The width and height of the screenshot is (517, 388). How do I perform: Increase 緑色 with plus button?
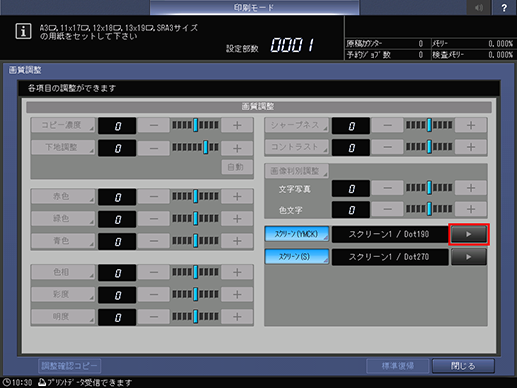click(x=237, y=219)
